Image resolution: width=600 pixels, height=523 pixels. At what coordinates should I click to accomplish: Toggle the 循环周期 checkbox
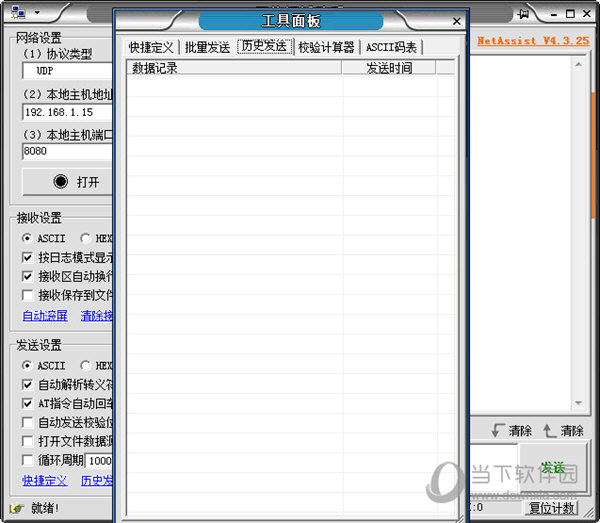point(28,460)
